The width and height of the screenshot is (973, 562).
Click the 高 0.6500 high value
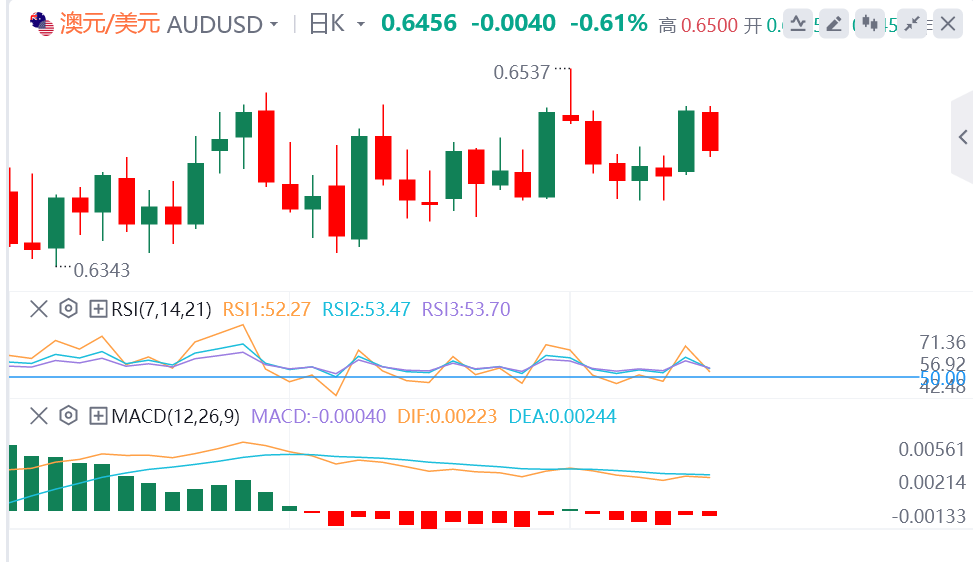coord(698,25)
